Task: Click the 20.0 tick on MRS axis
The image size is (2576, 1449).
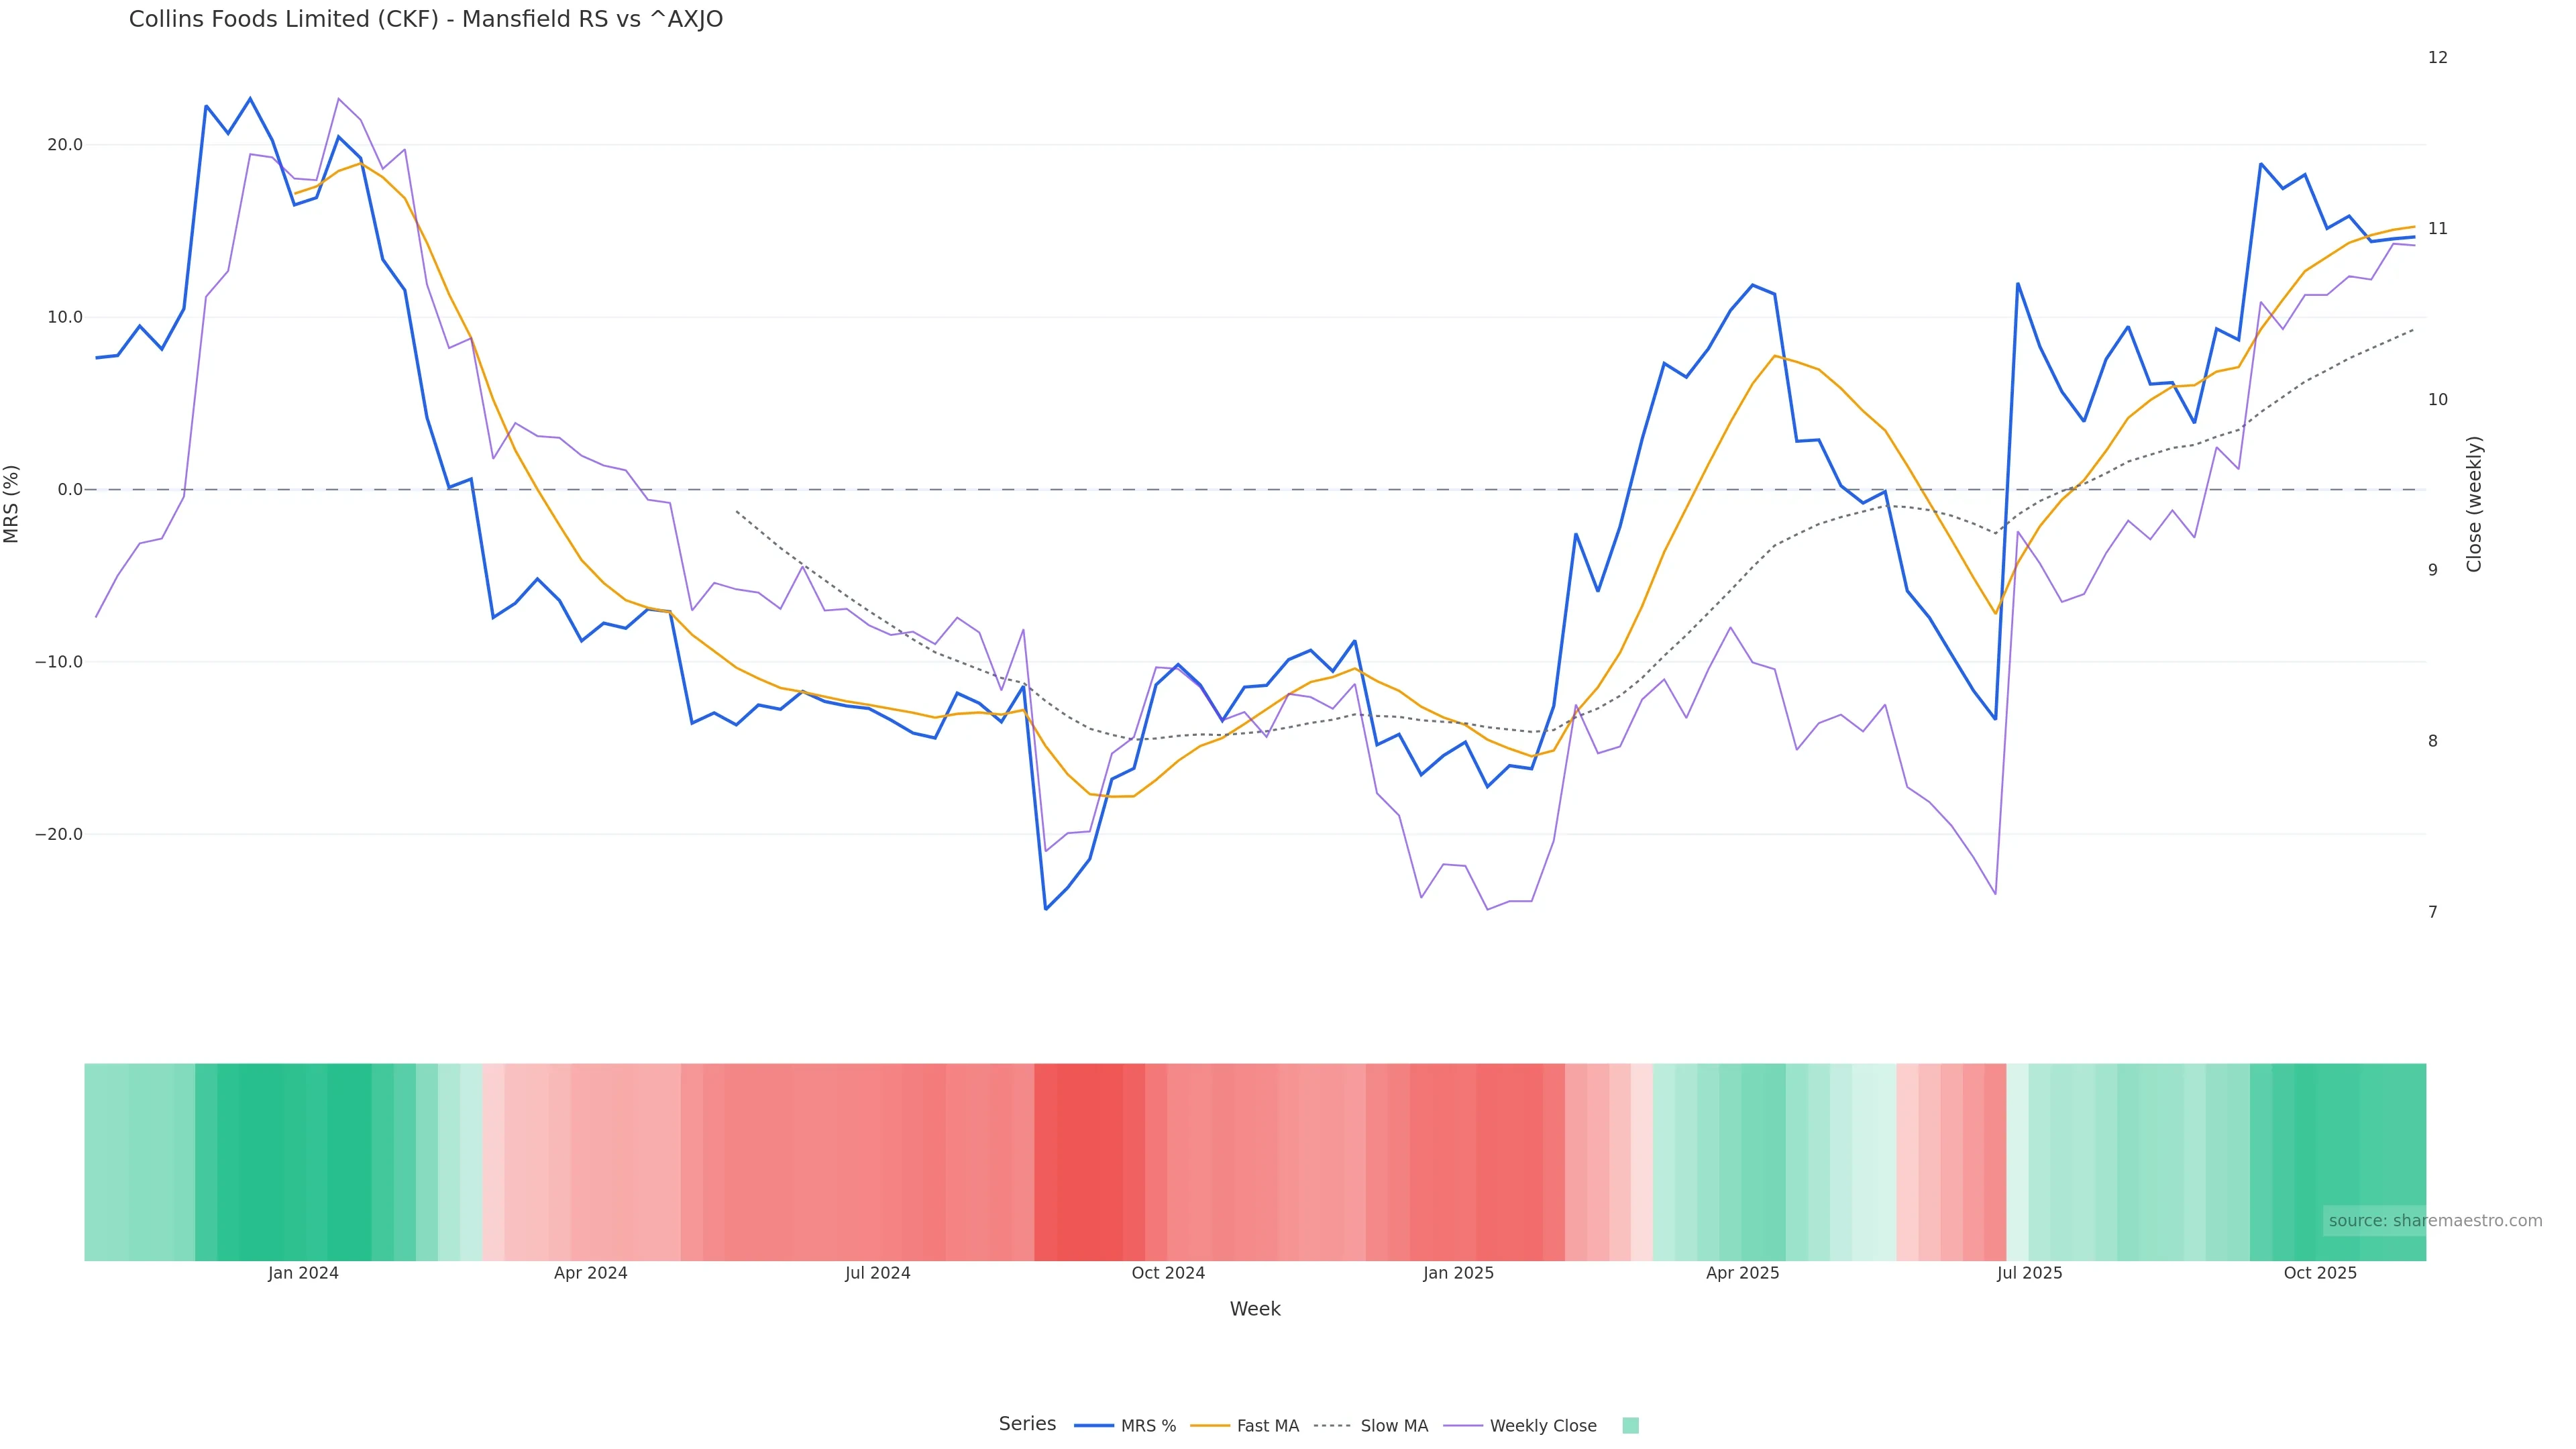Action: (65, 145)
